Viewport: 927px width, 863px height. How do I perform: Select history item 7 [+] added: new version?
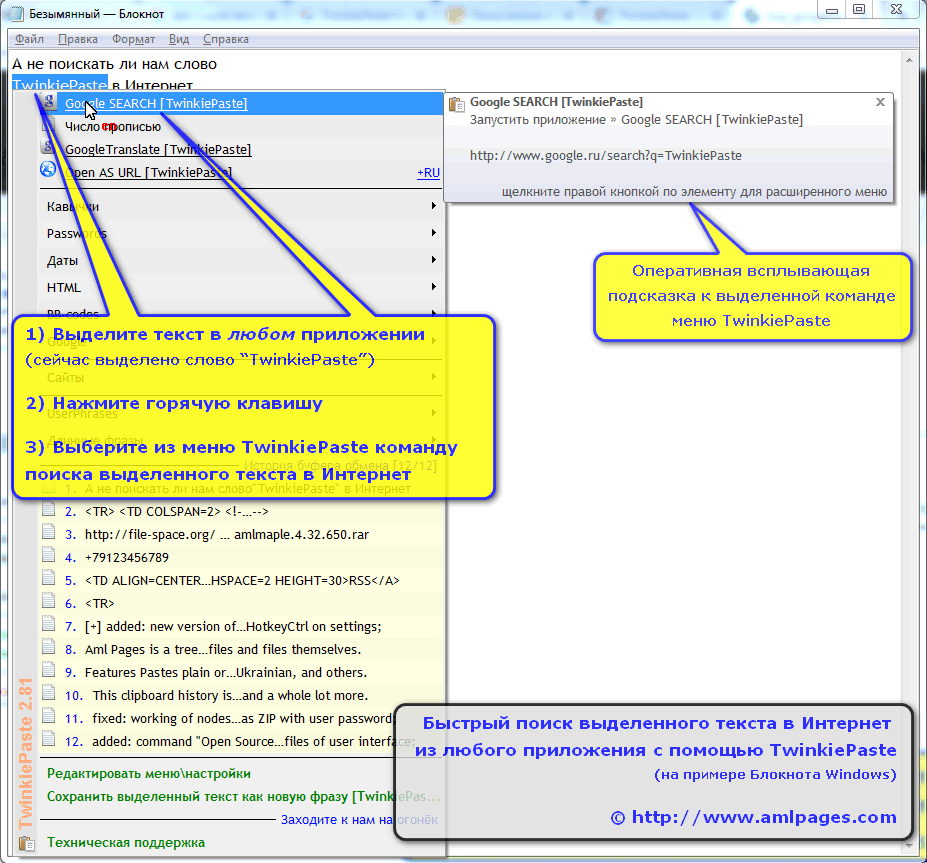[x=241, y=627]
